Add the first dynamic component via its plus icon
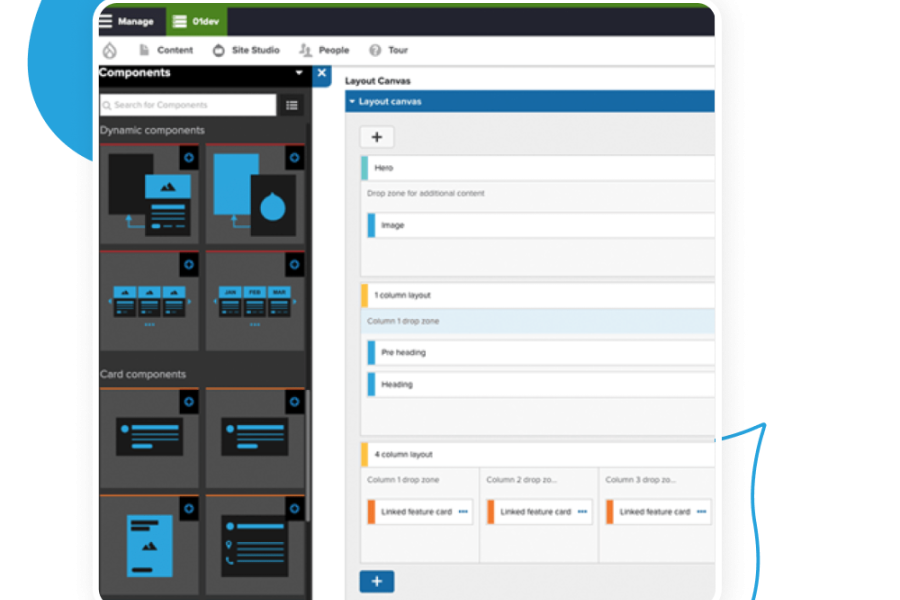The image size is (900, 600). 189,157
